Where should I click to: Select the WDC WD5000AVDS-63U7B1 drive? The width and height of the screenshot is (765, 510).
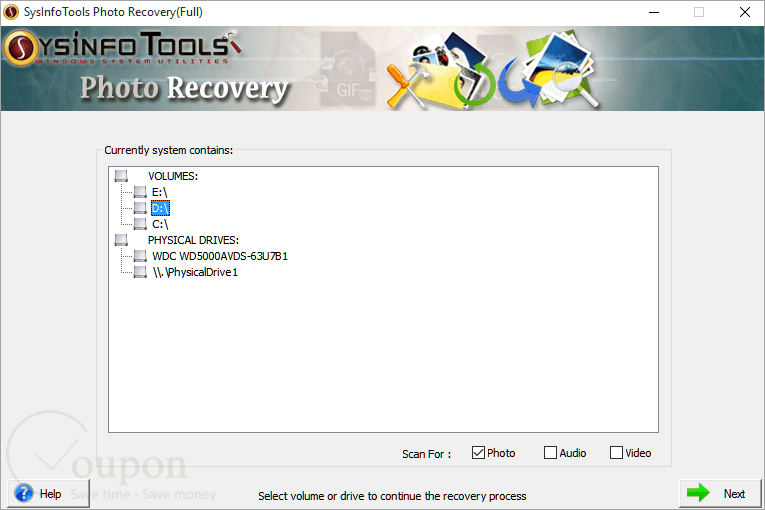click(x=220, y=256)
